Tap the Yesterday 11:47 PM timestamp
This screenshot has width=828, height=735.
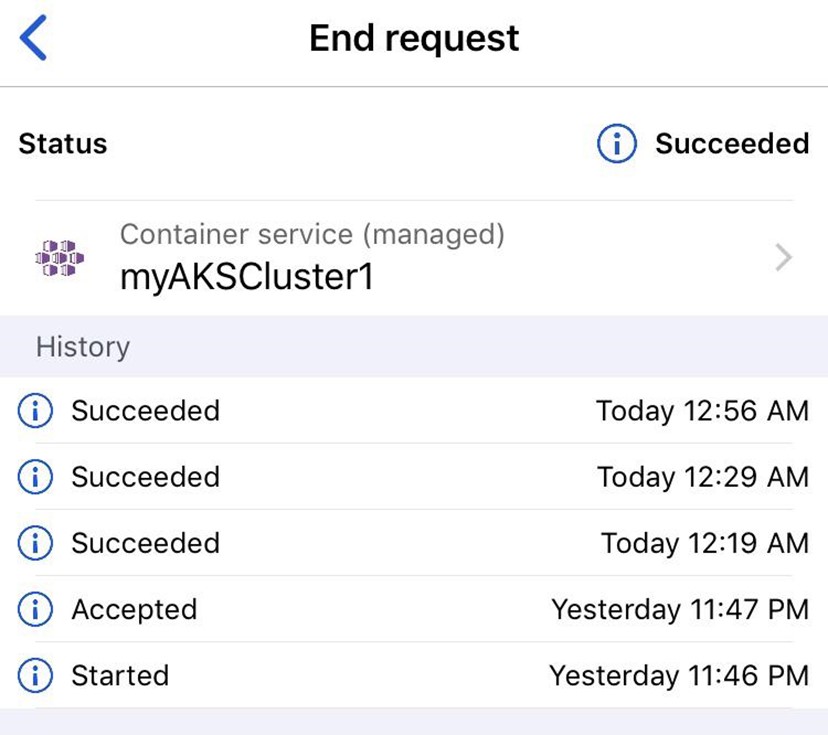click(x=680, y=610)
